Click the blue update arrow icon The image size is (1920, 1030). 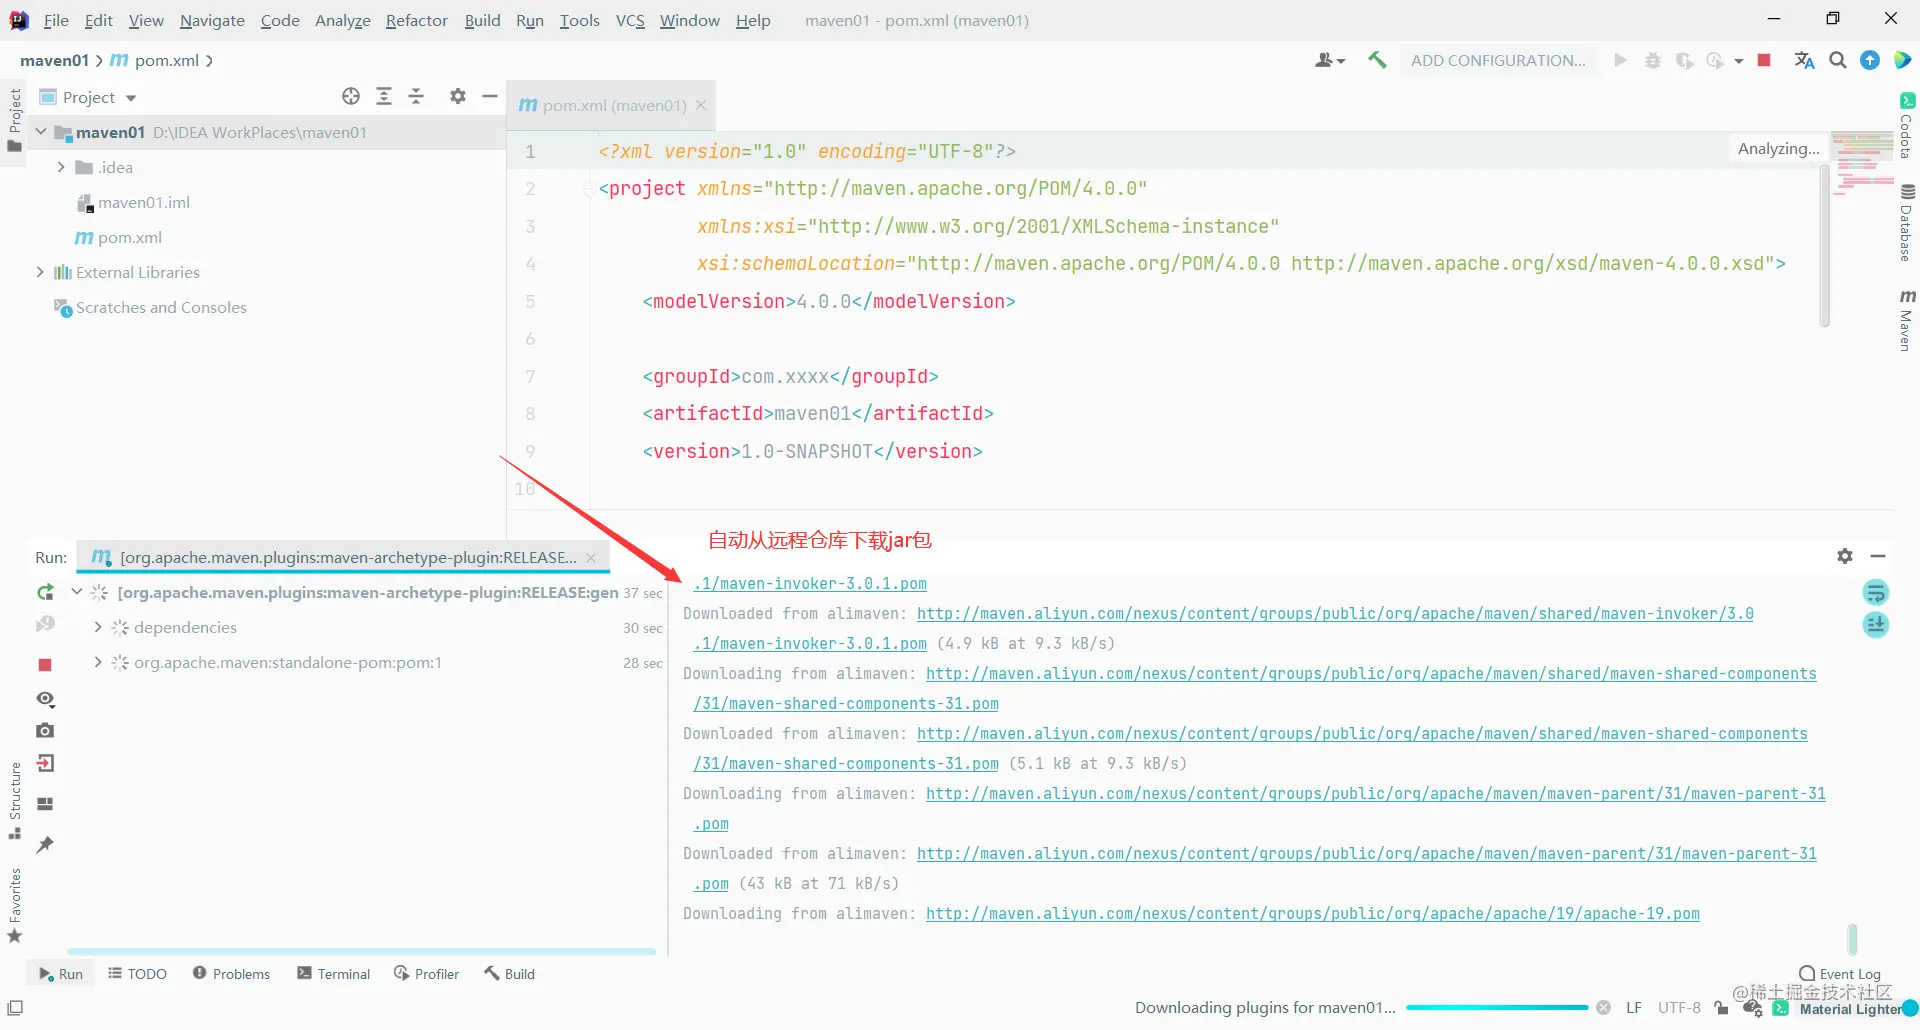[x=1870, y=60]
